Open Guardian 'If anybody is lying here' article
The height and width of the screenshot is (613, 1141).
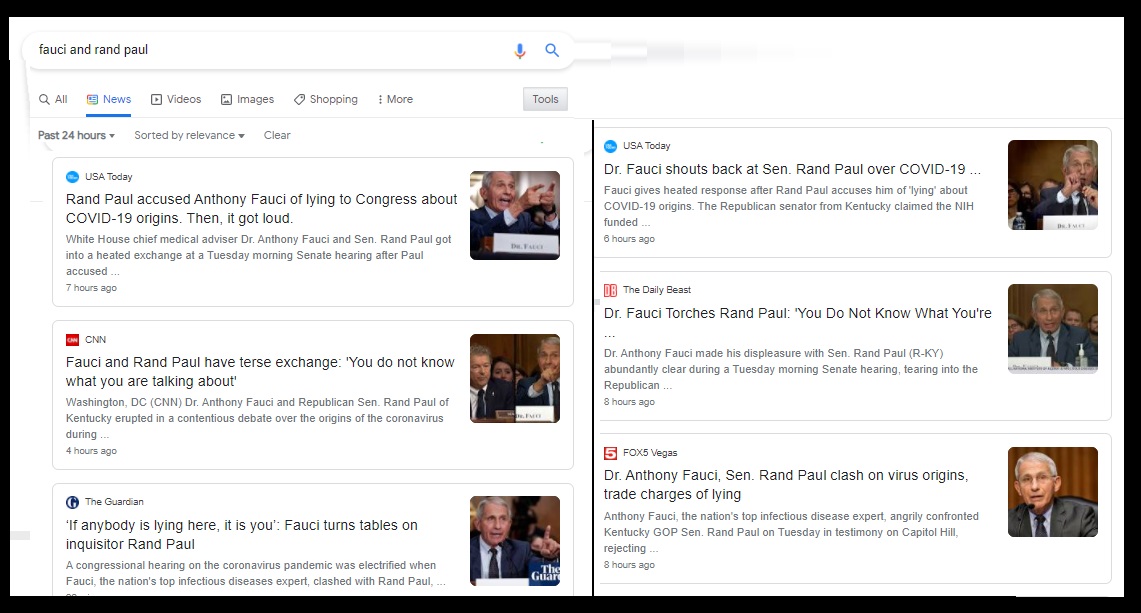pyautogui.click(x=242, y=535)
